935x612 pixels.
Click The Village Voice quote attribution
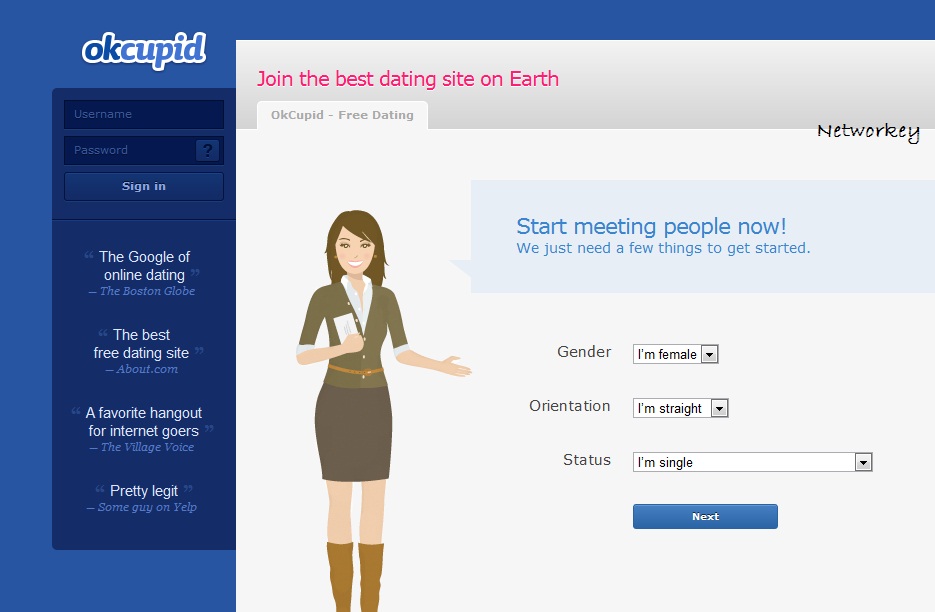pyautogui.click(x=142, y=447)
